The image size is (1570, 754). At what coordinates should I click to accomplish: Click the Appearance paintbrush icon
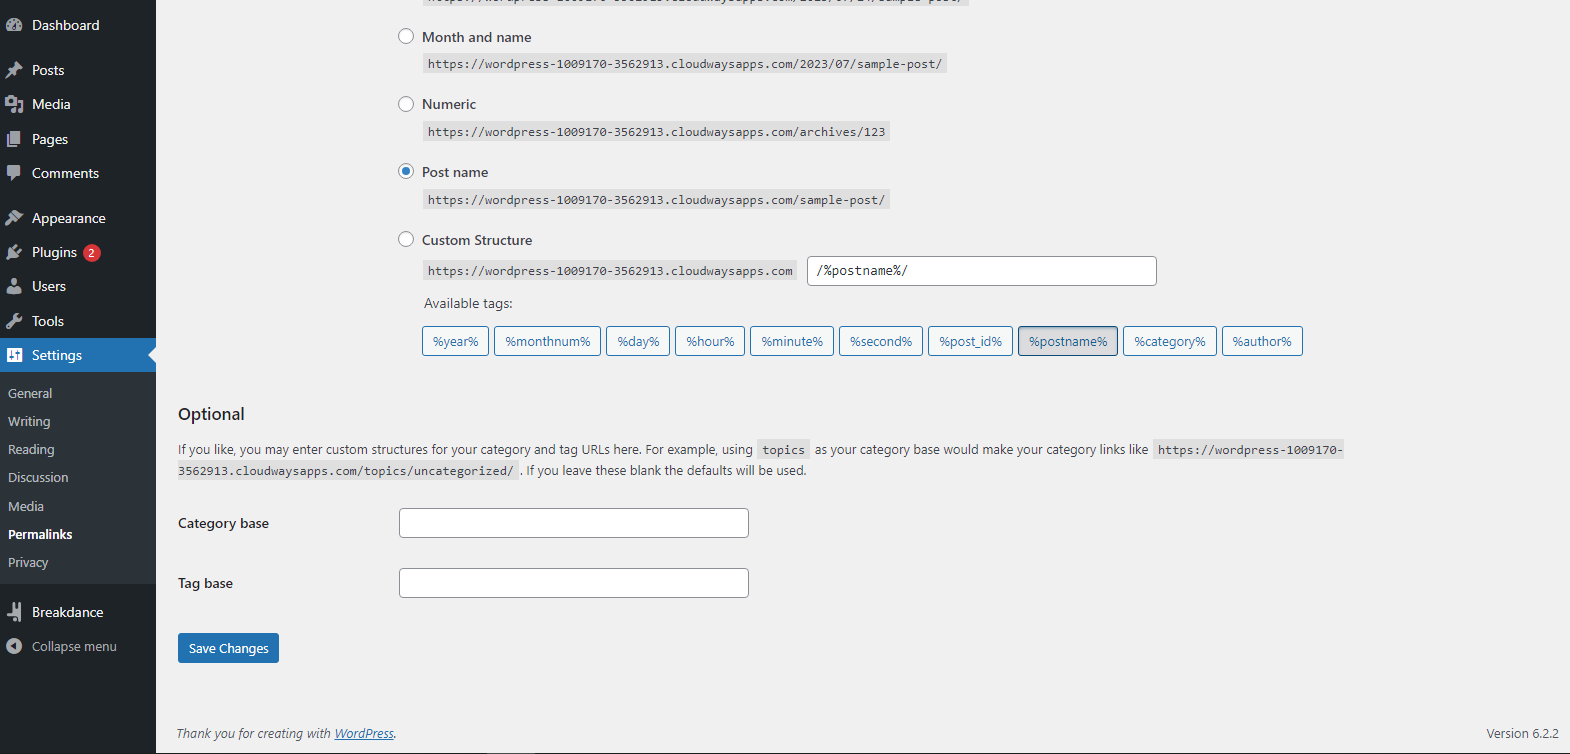click(14, 218)
